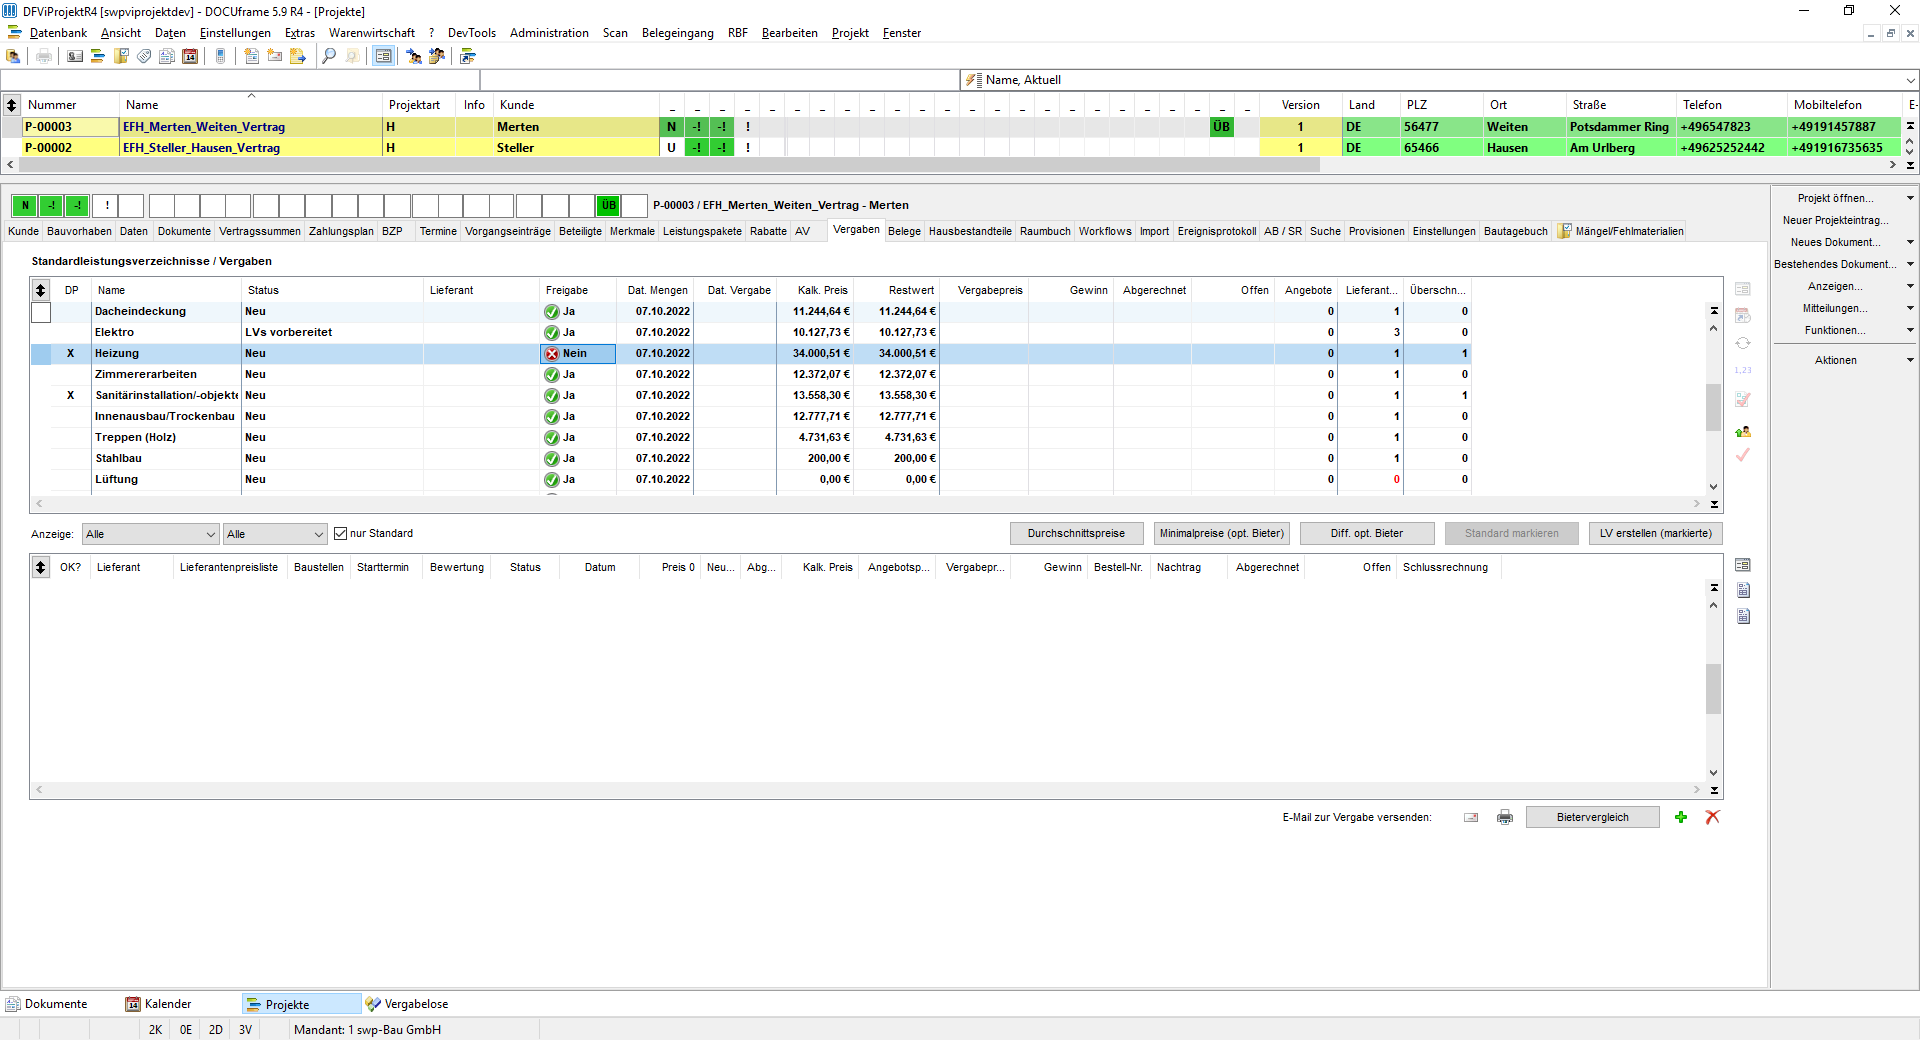Click the Mängel/Fehlmaterialien note icon
Screen dimensions: 1920x1040
coord(1565,231)
